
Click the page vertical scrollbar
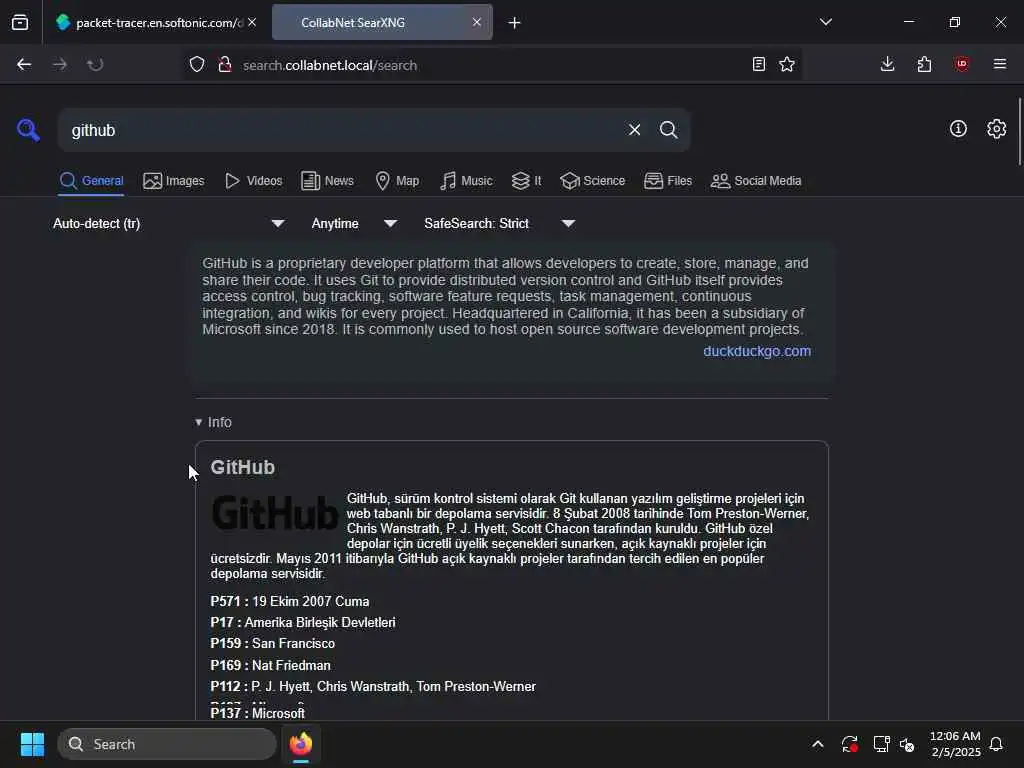coord(1019,132)
